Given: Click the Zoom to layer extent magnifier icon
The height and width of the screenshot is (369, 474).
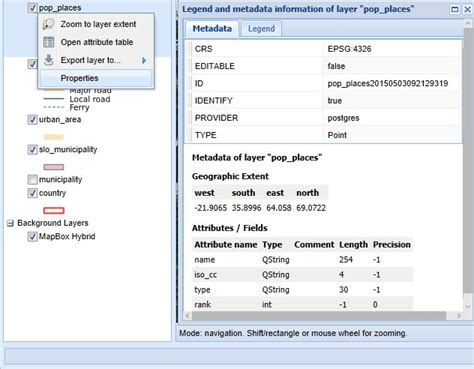Looking at the screenshot, I should coord(49,24).
